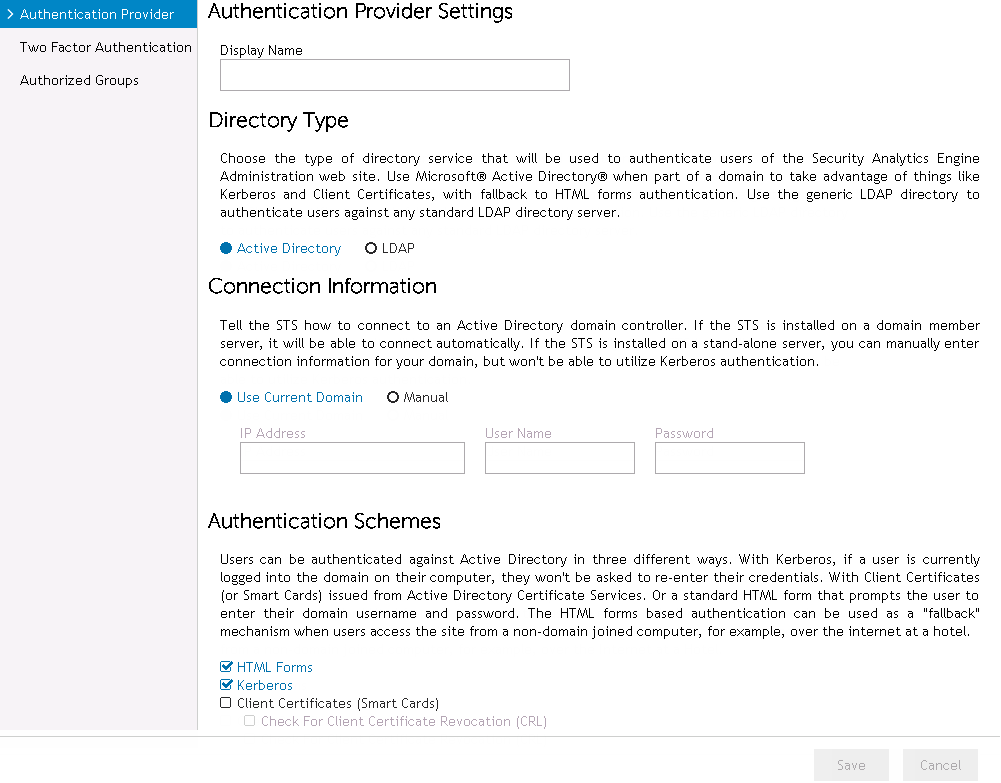Viewport: 1001px width, 783px height.
Task: Select the Use Current Domain option
Action: [x=226, y=397]
